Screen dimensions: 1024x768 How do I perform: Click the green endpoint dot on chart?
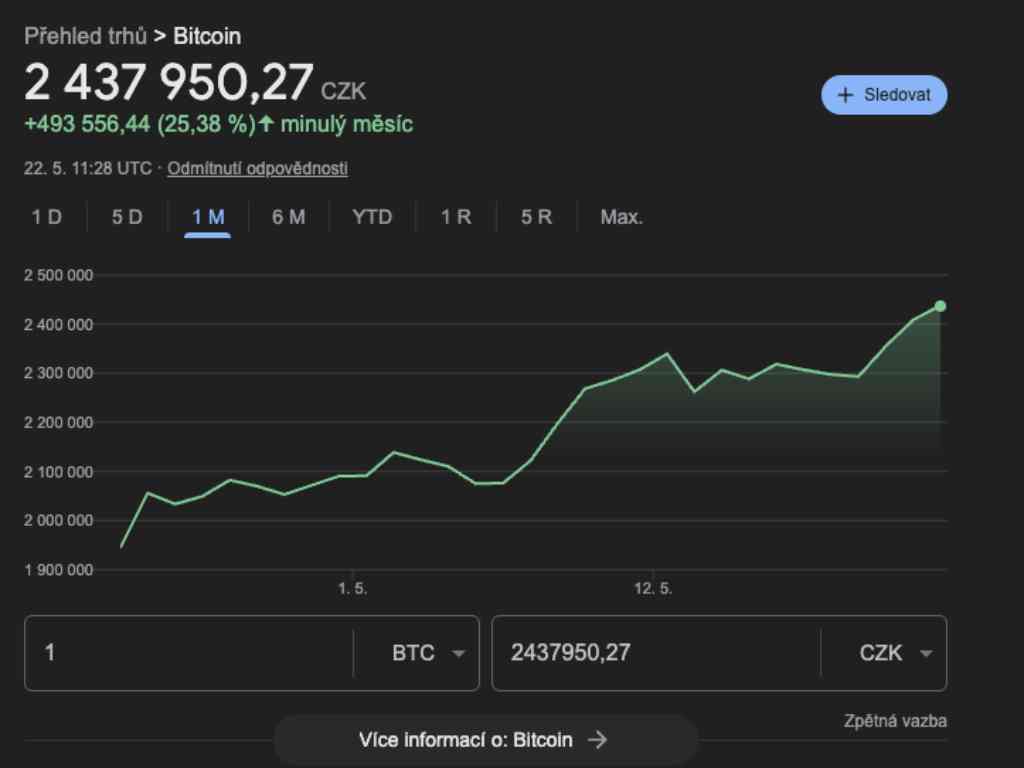pos(940,306)
